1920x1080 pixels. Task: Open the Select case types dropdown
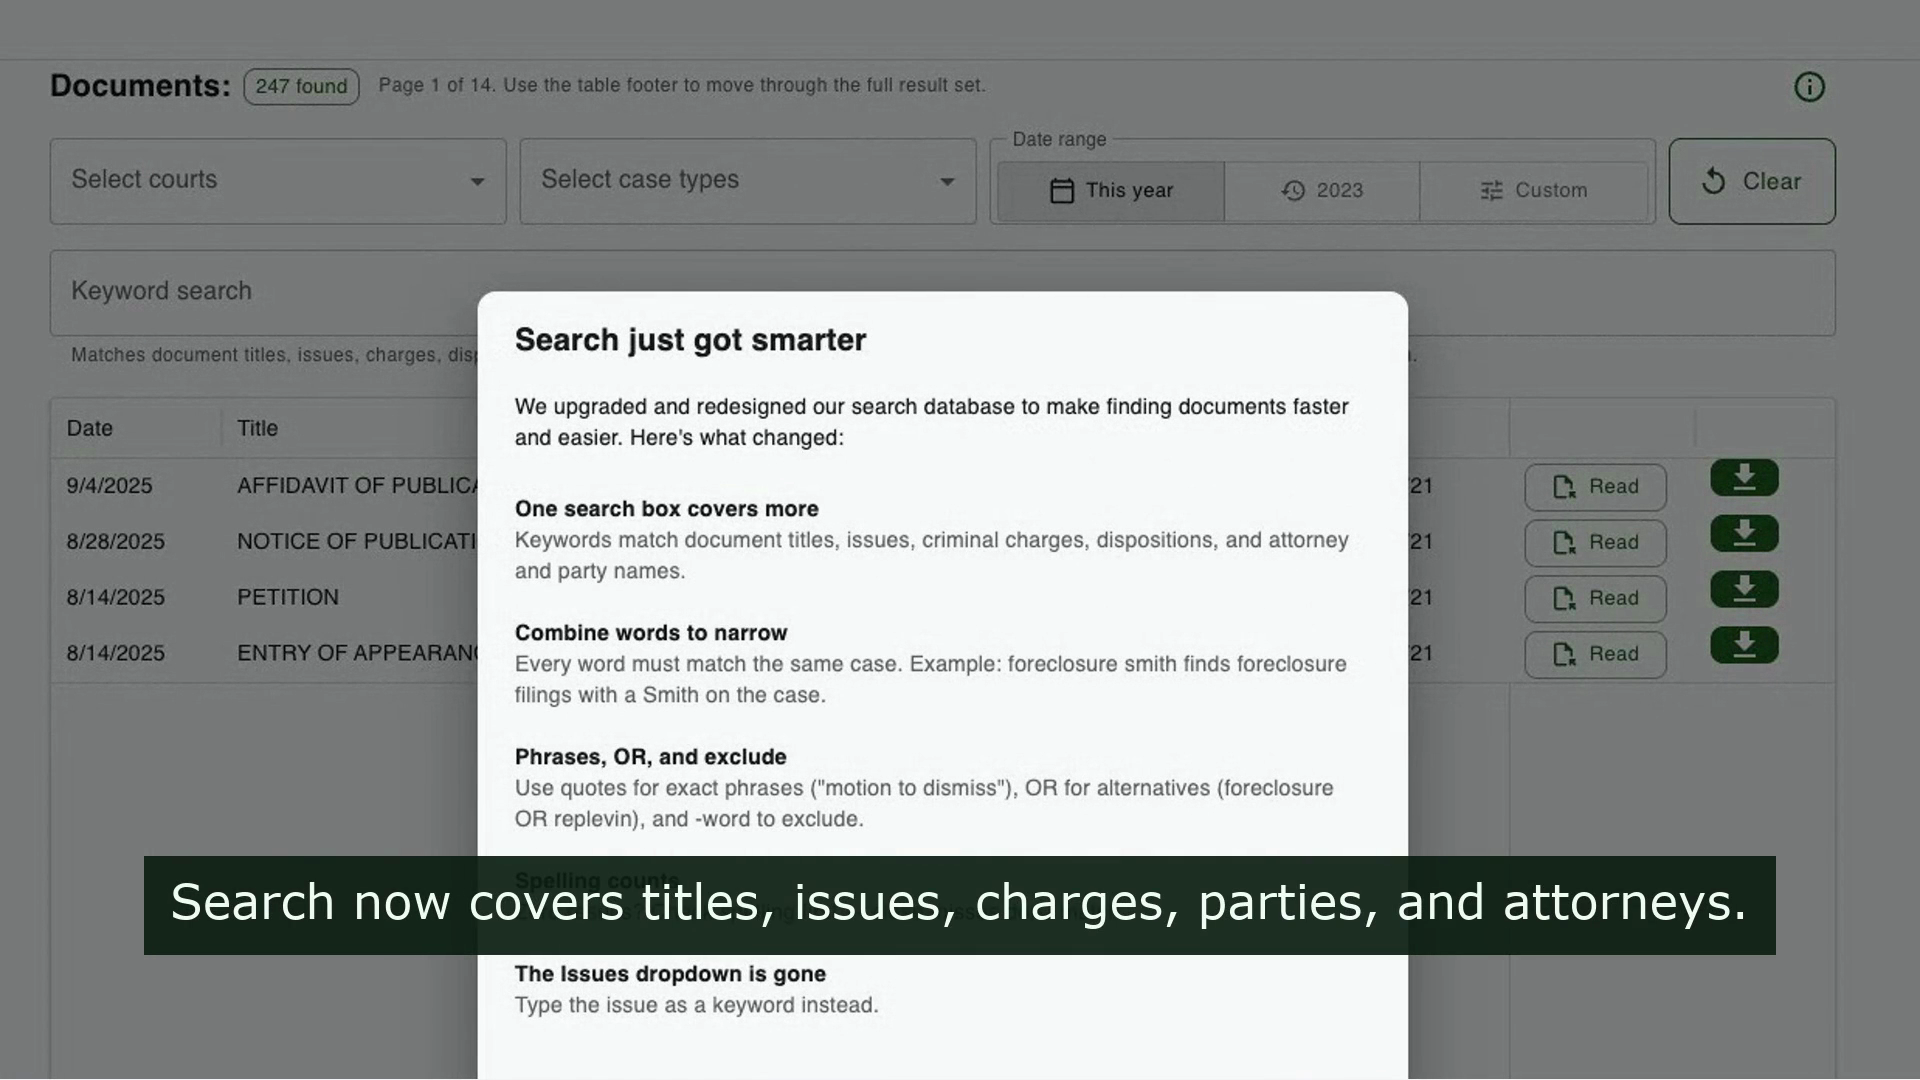coord(748,181)
